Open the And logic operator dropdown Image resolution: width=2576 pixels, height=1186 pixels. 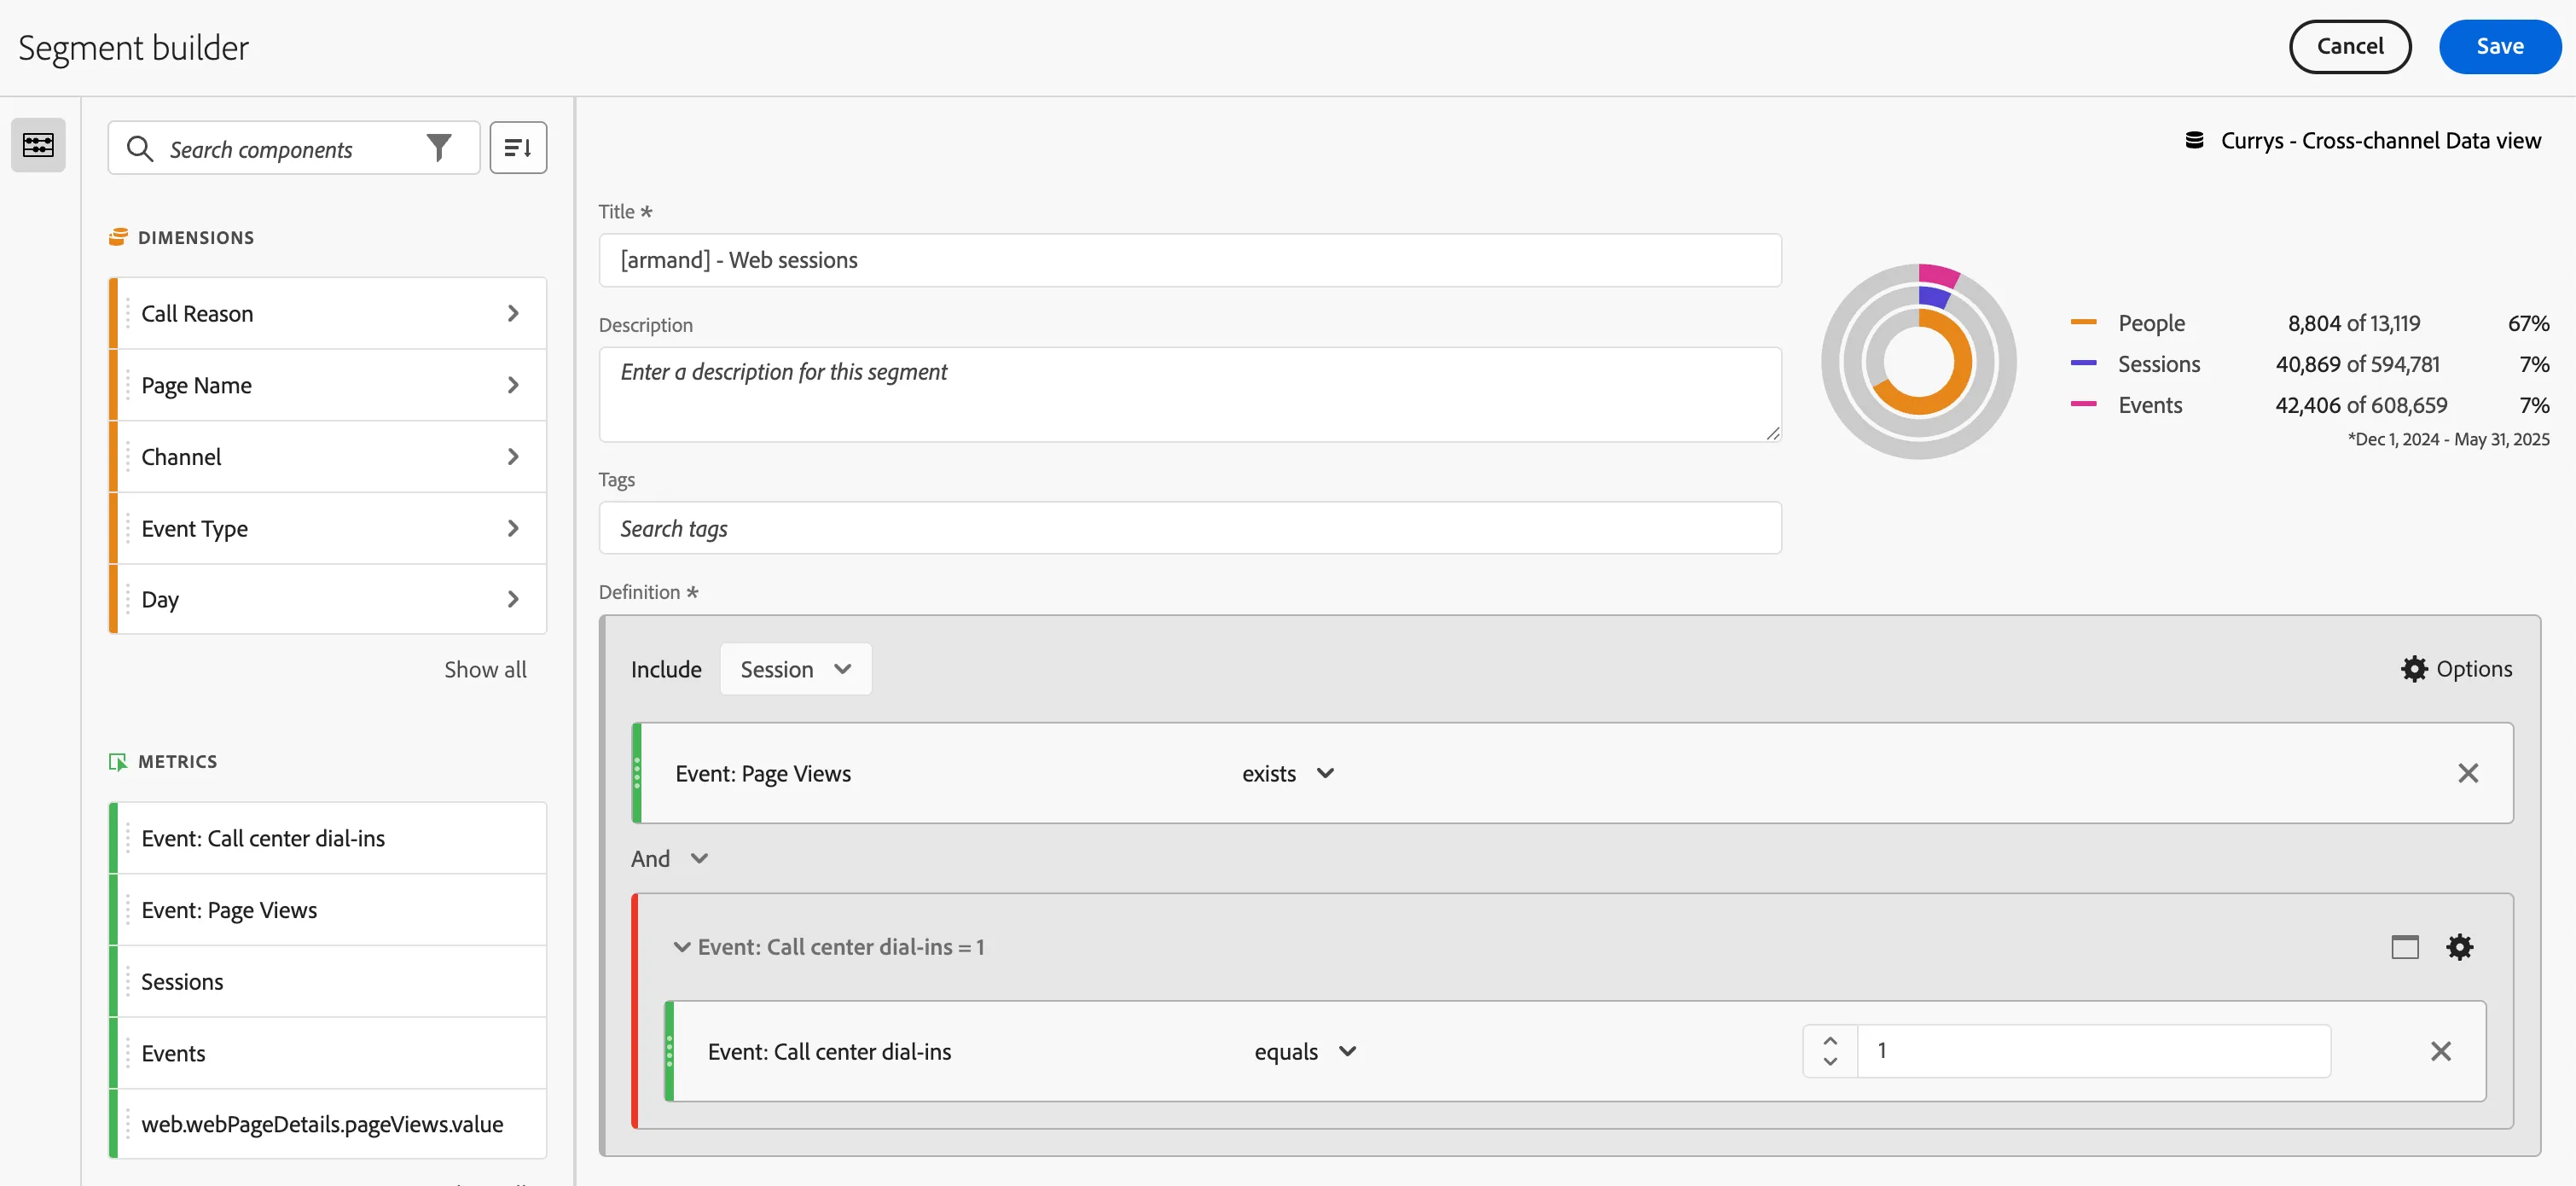[670, 858]
